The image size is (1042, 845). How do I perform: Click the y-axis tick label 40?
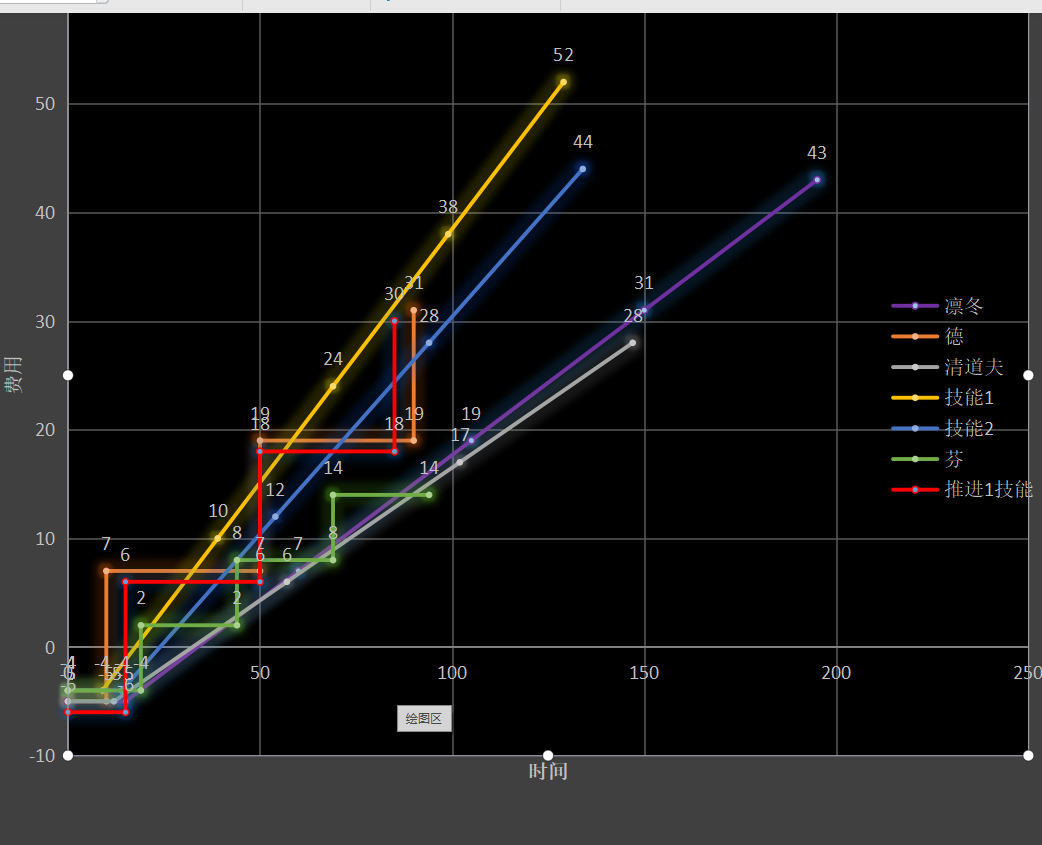tap(45, 213)
